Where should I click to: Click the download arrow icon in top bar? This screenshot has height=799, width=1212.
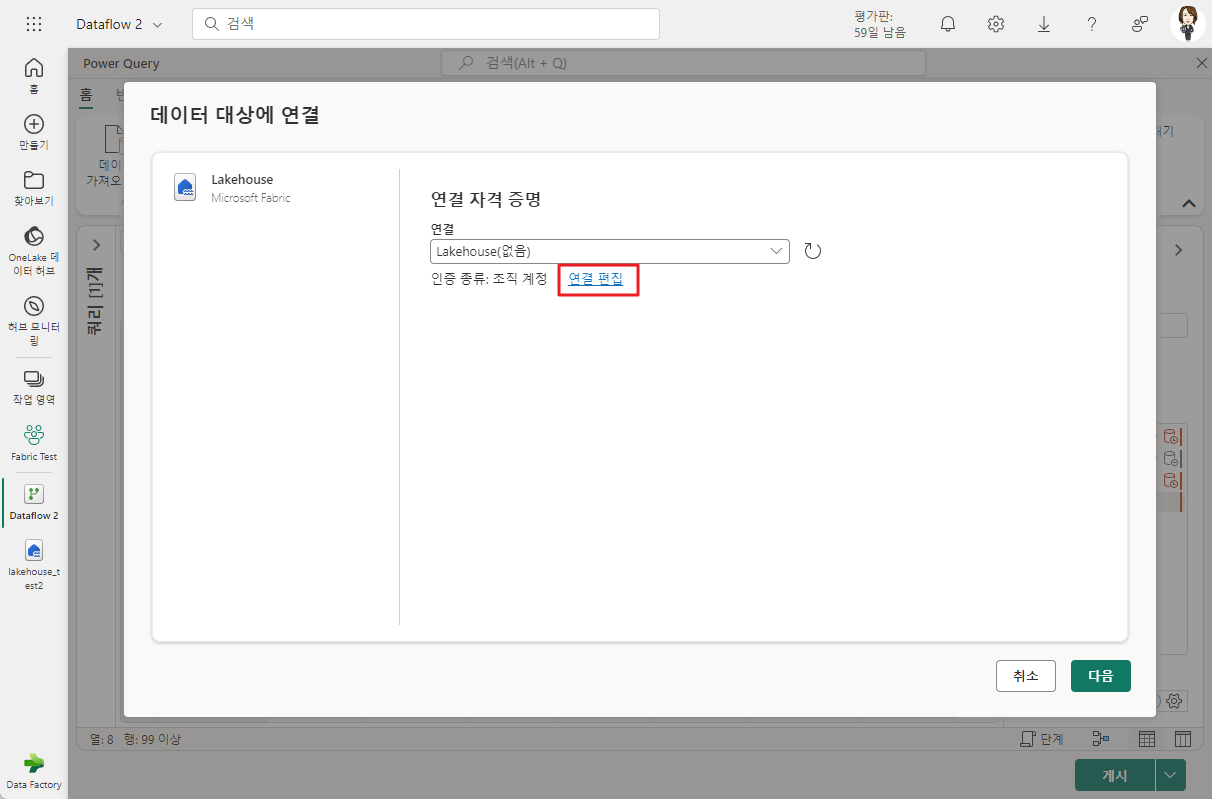(x=1044, y=24)
